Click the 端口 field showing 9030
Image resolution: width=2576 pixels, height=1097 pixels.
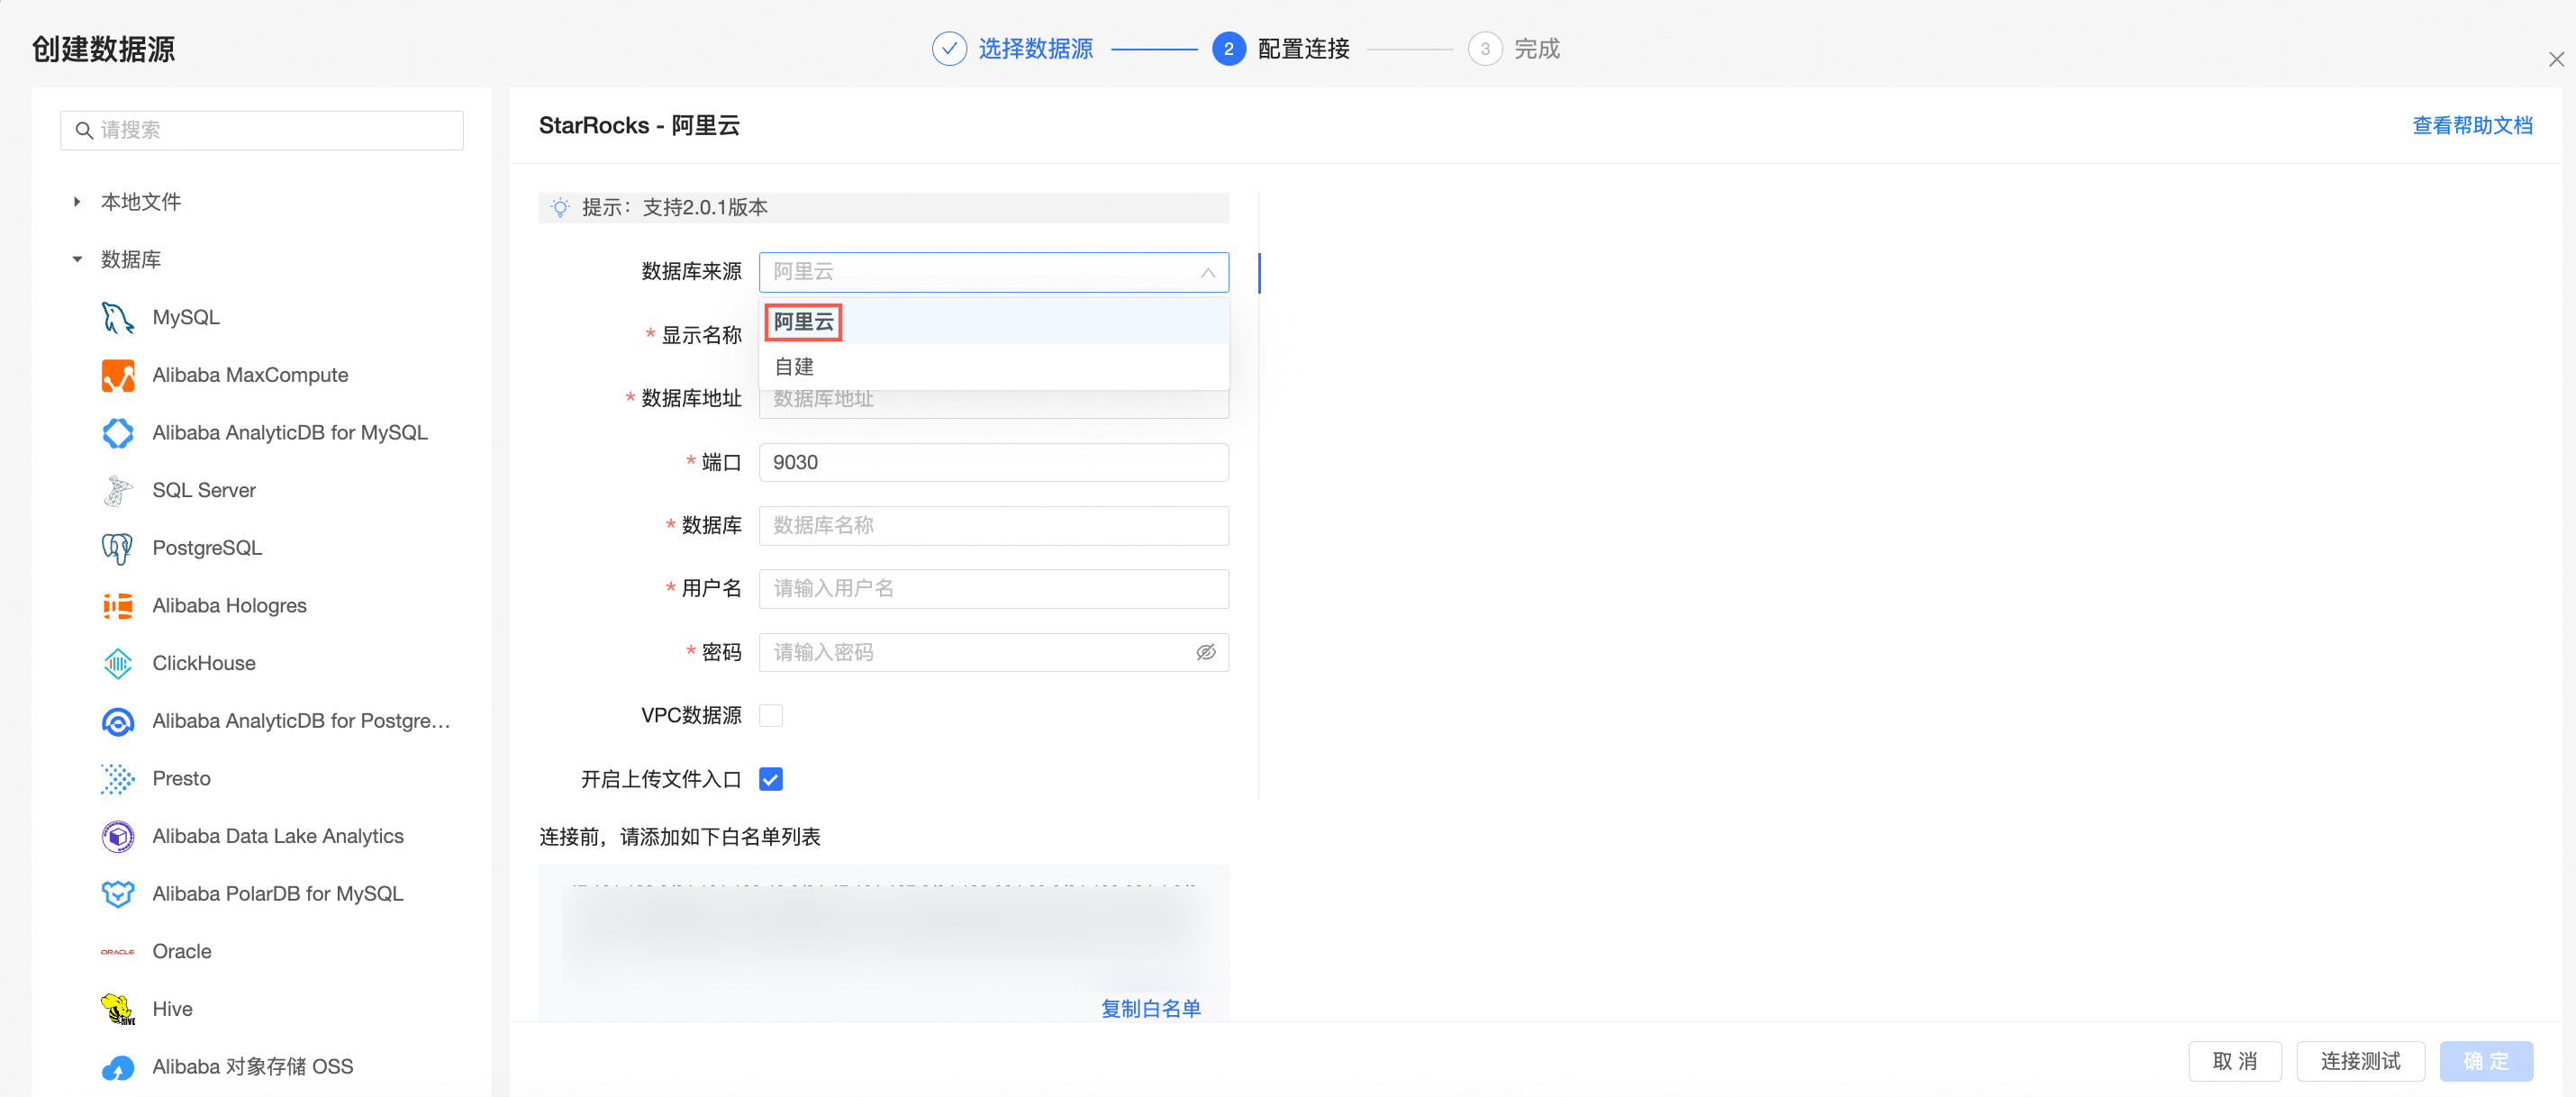pos(994,463)
